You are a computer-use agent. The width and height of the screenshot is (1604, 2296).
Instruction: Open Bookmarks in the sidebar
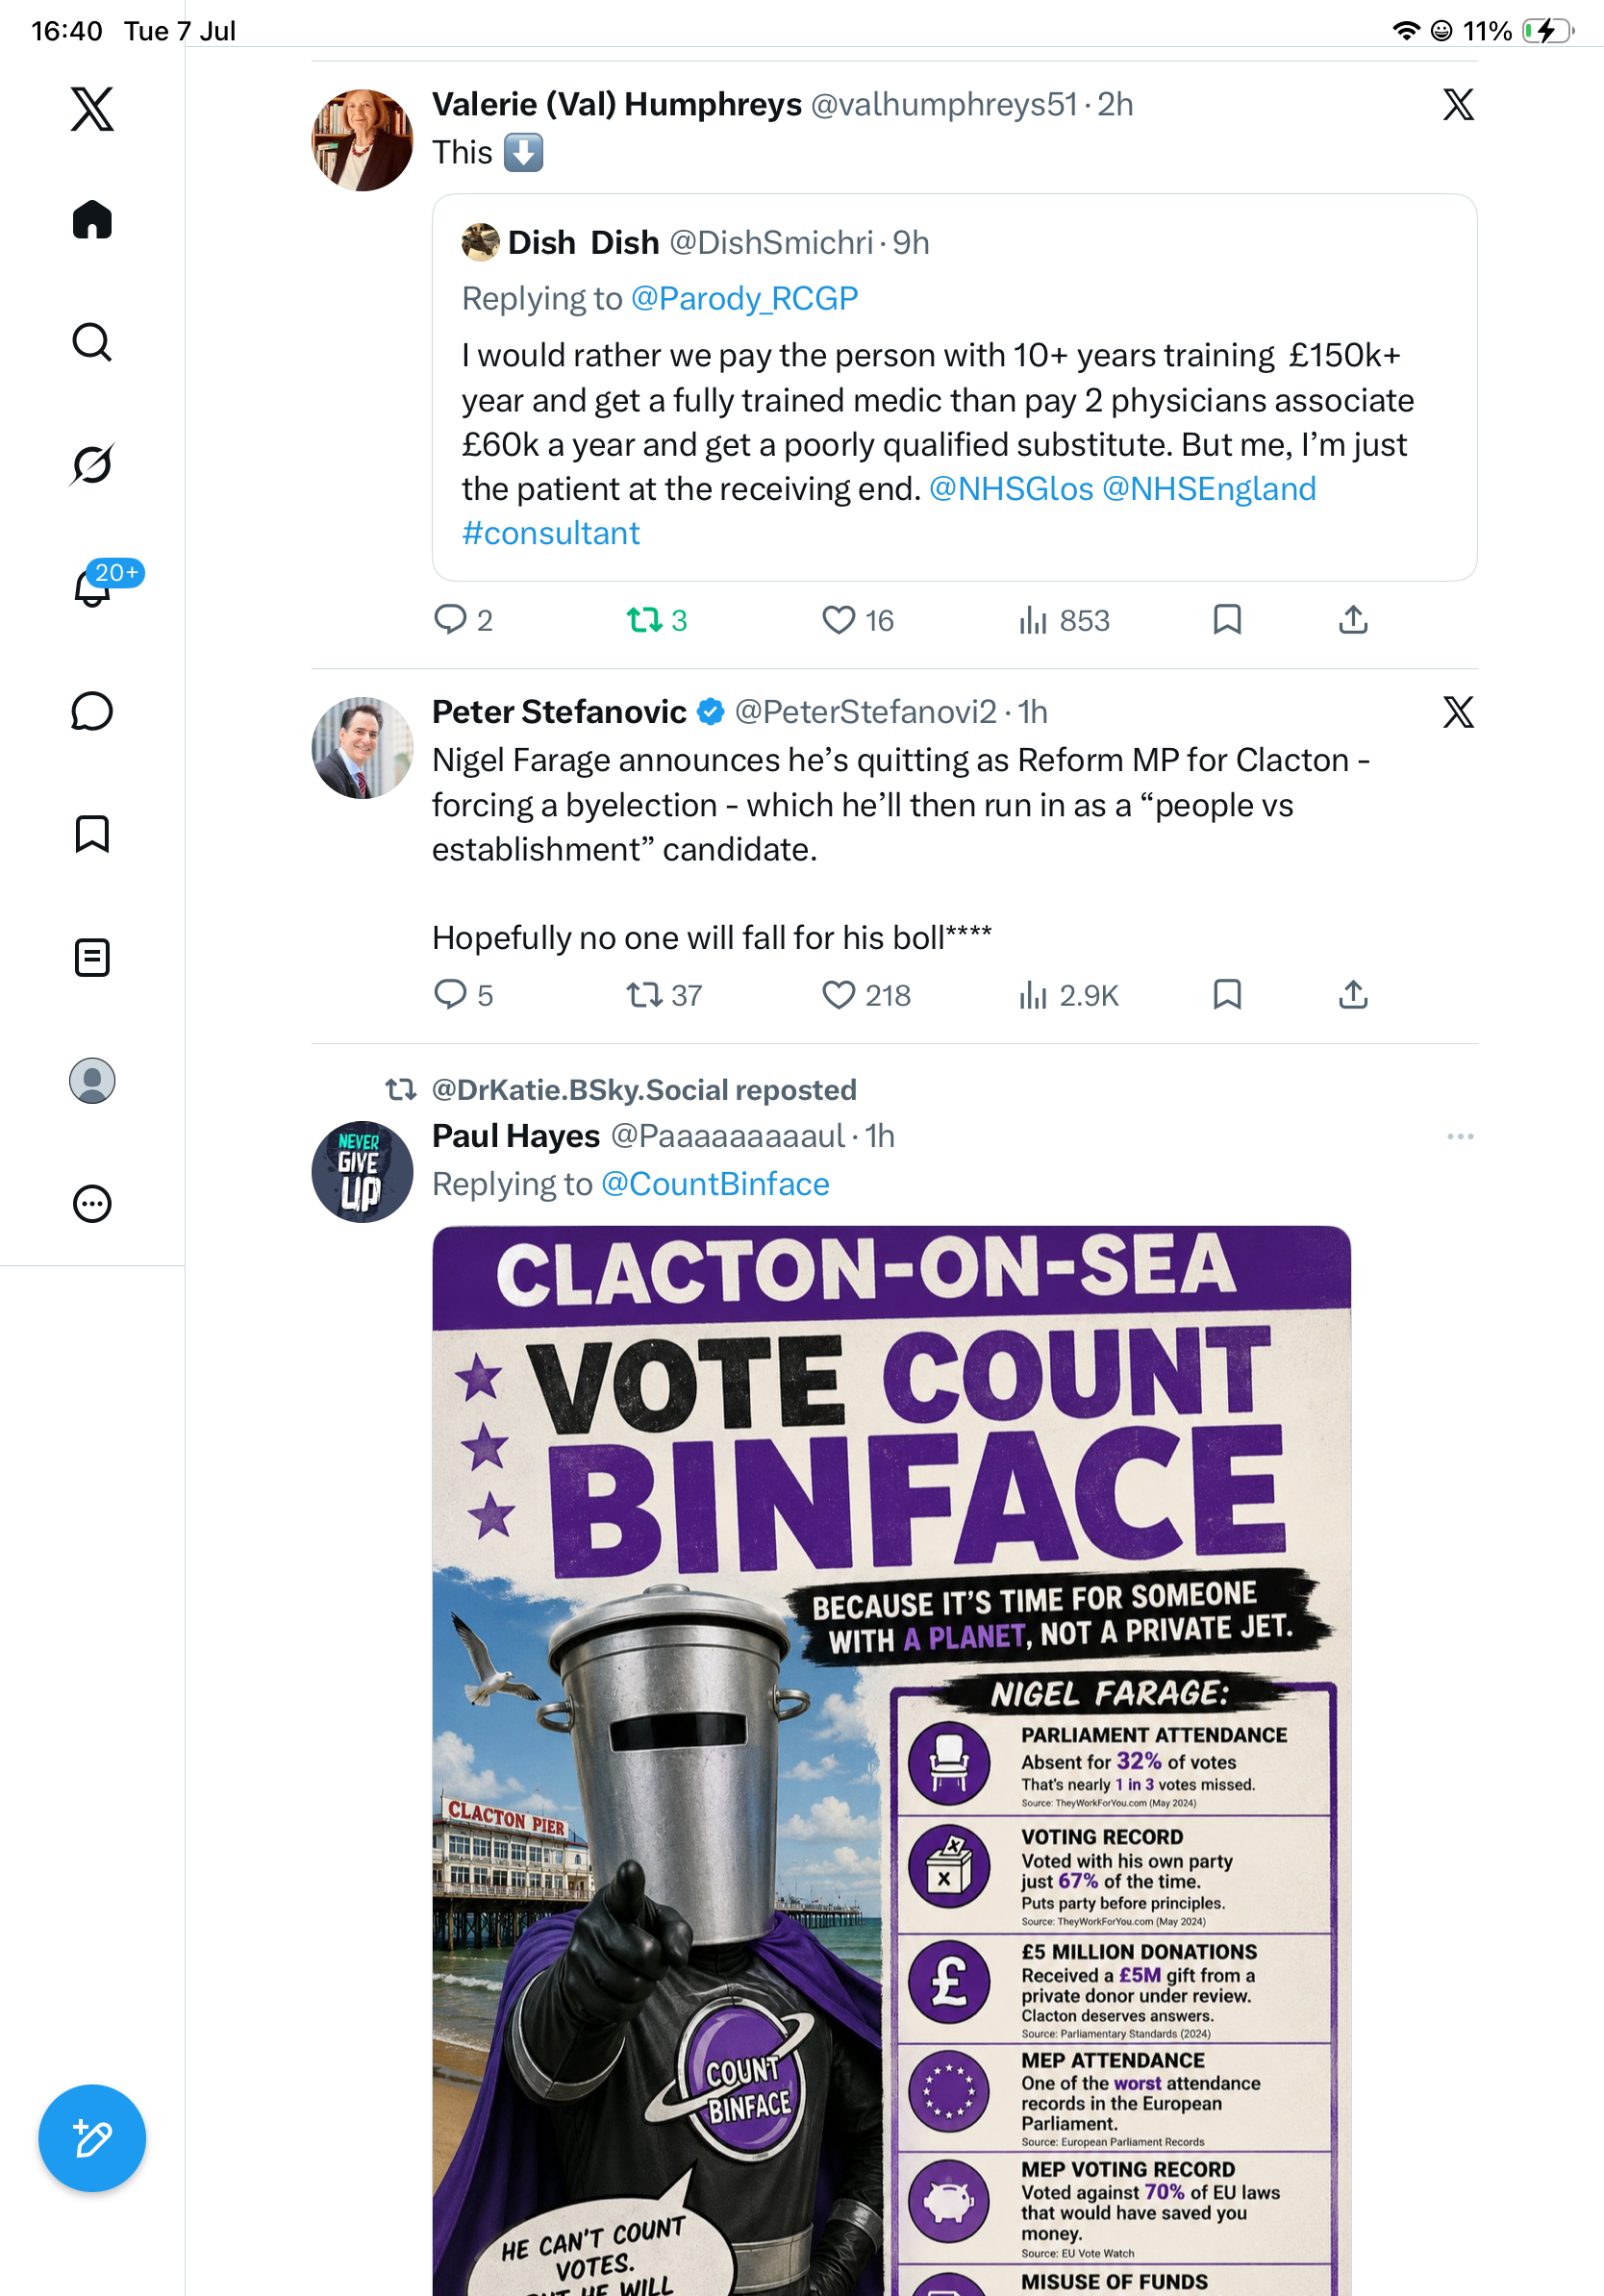click(x=92, y=834)
